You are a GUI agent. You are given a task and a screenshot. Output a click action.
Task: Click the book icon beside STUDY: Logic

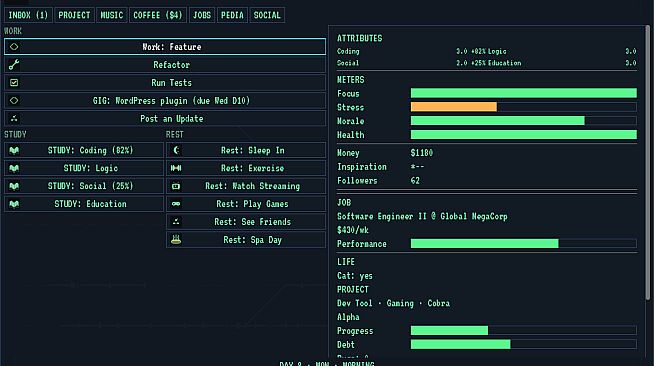point(14,168)
